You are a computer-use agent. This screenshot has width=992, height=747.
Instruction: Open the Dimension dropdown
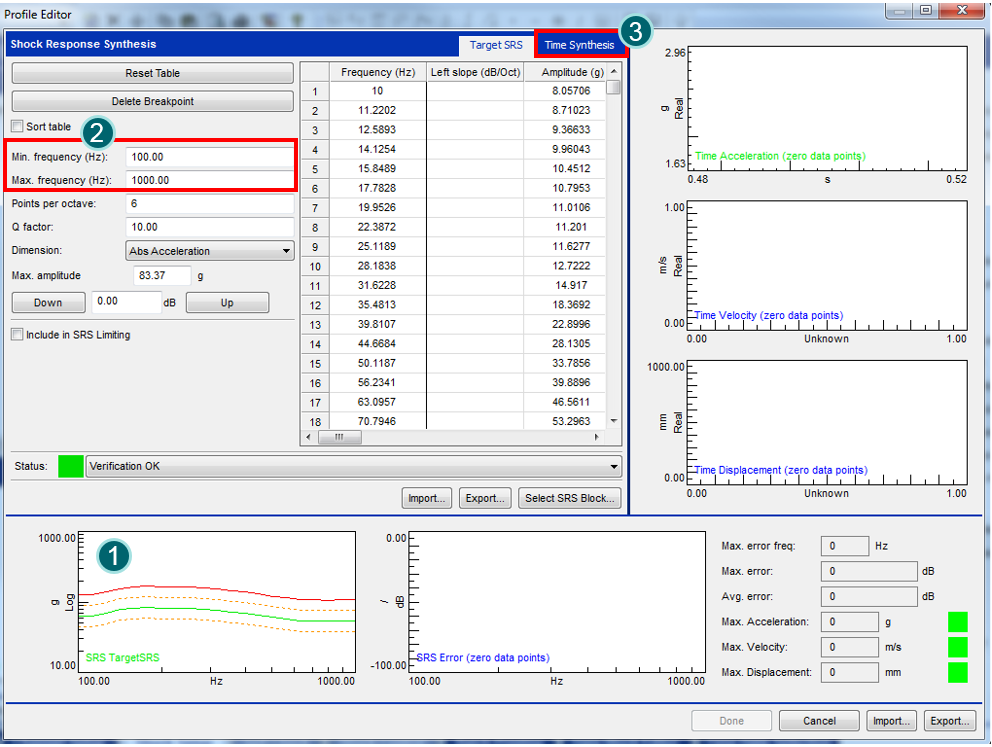210,251
